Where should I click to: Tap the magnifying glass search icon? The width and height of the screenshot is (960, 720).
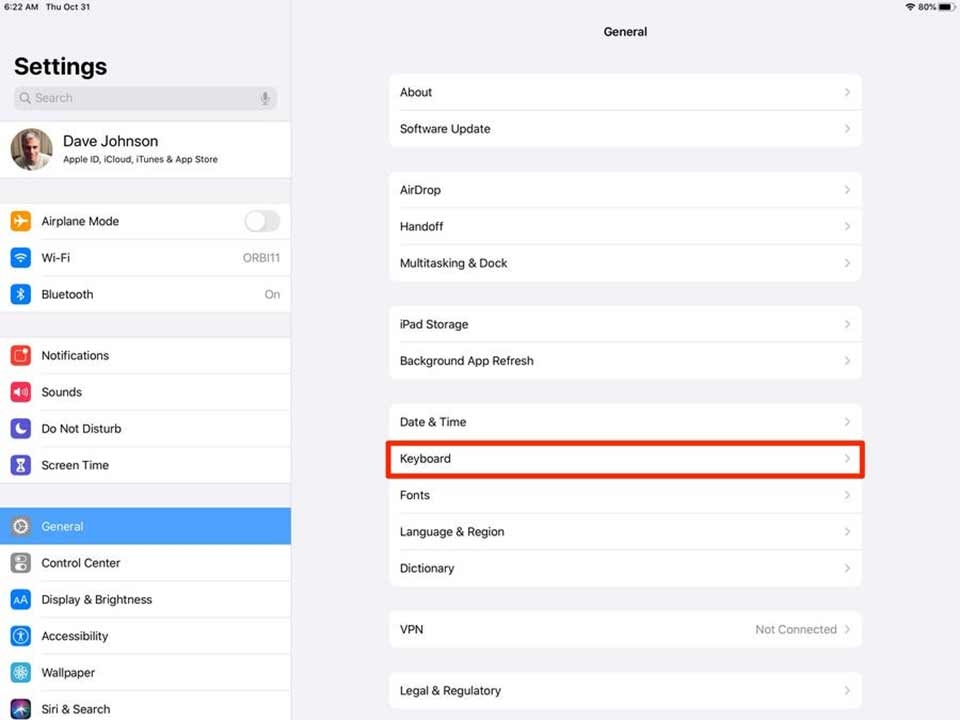click(25, 98)
